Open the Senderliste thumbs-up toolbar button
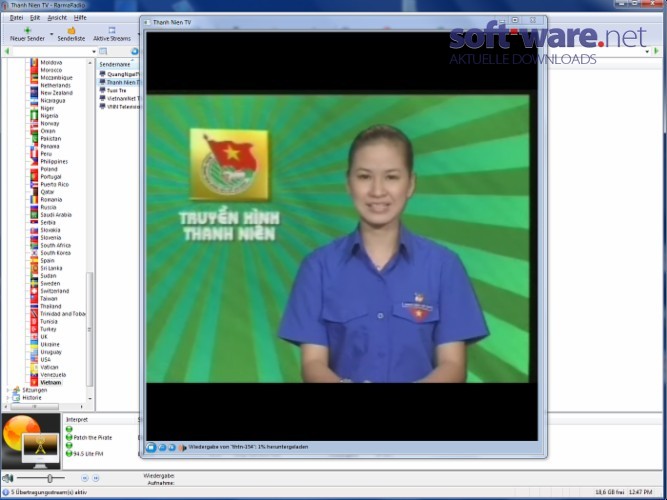667x500 pixels. point(71,34)
